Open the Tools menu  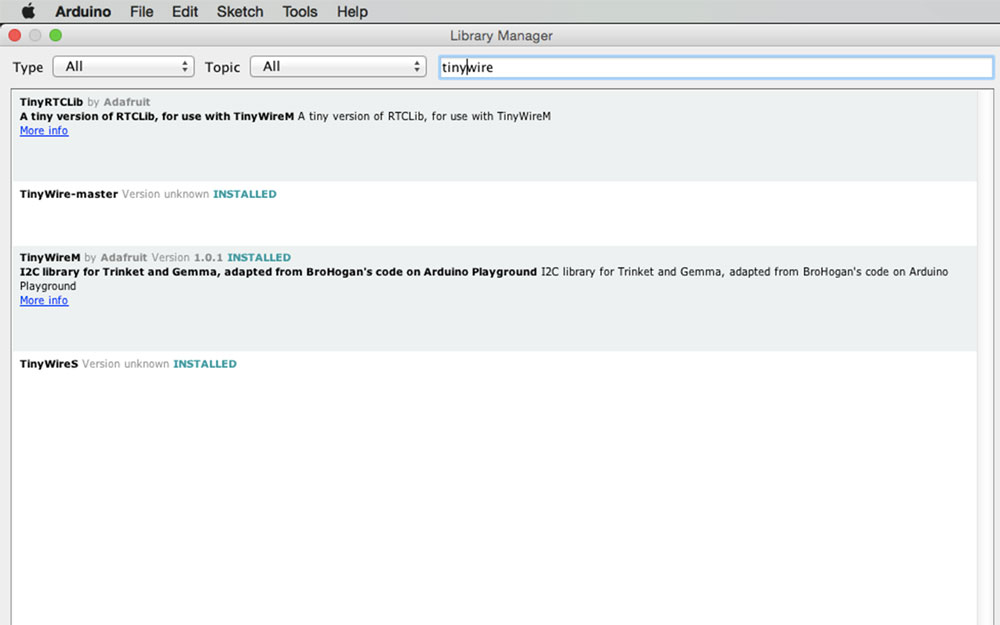point(300,11)
